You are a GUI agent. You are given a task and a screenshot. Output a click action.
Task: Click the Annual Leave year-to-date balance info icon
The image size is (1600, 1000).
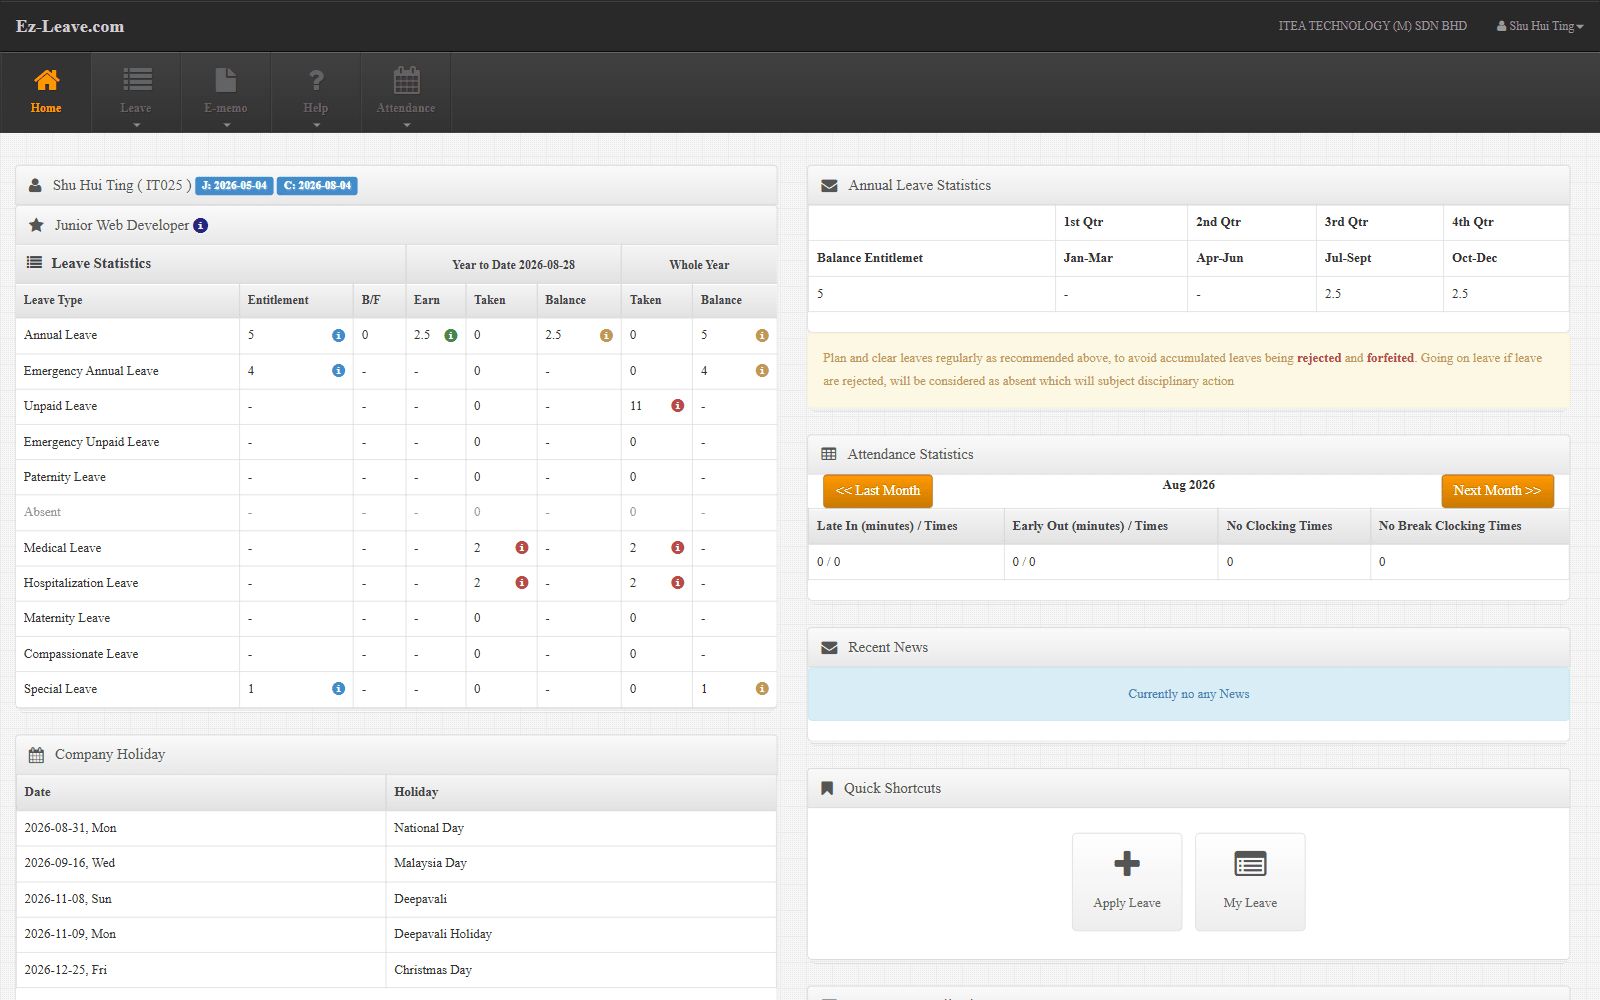(606, 336)
